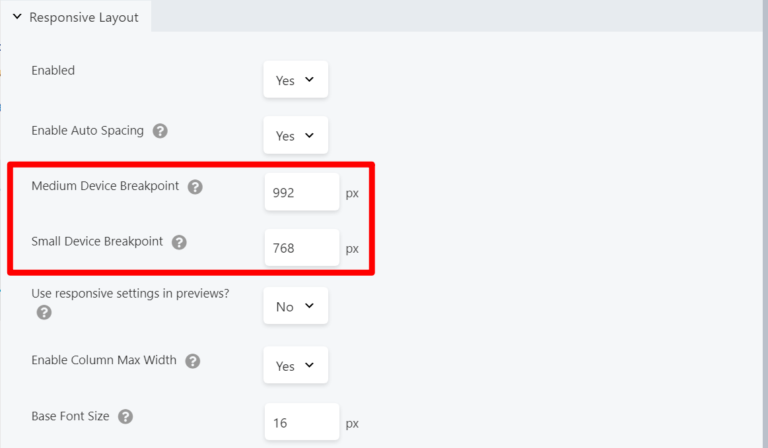The image size is (768, 448).
Task: Click the Small Device Breakpoint field
Action: (301, 248)
